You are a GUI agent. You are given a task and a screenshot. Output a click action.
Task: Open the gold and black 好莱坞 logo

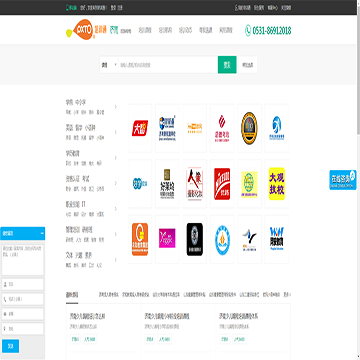(167, 184)
